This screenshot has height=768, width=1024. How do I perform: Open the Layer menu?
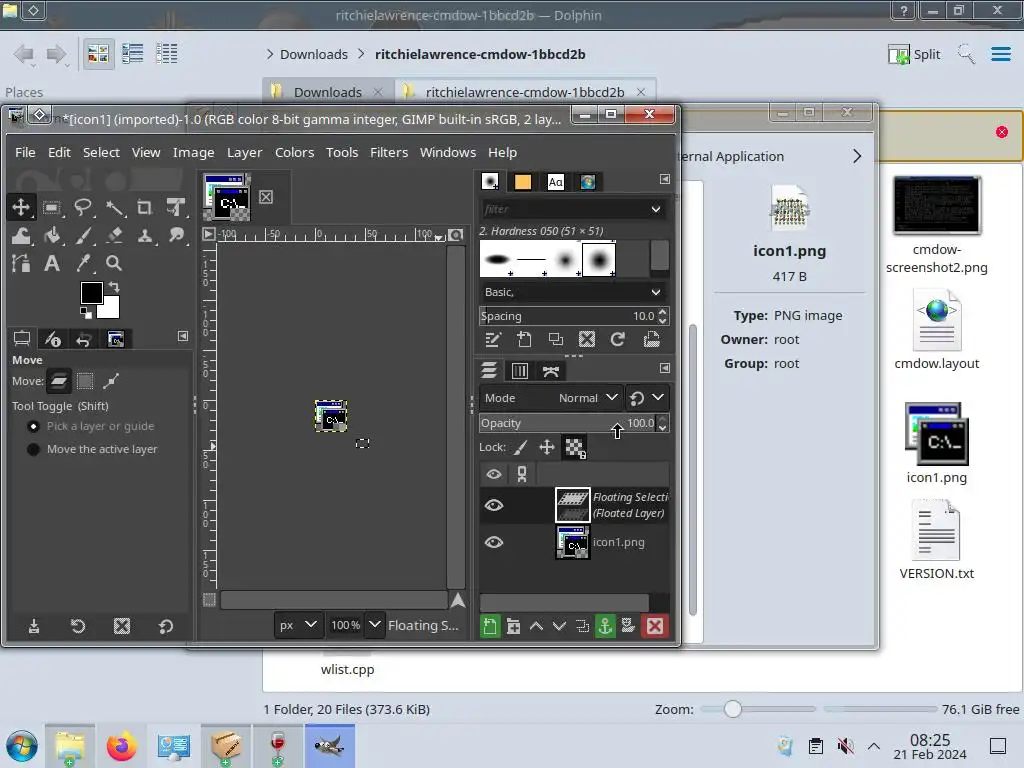pos(244,152)
